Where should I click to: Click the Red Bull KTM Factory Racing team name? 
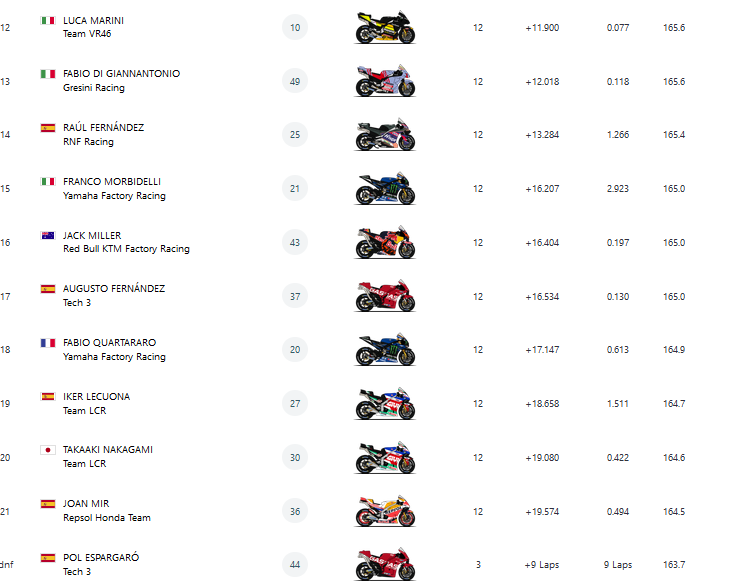pos(126,249)
